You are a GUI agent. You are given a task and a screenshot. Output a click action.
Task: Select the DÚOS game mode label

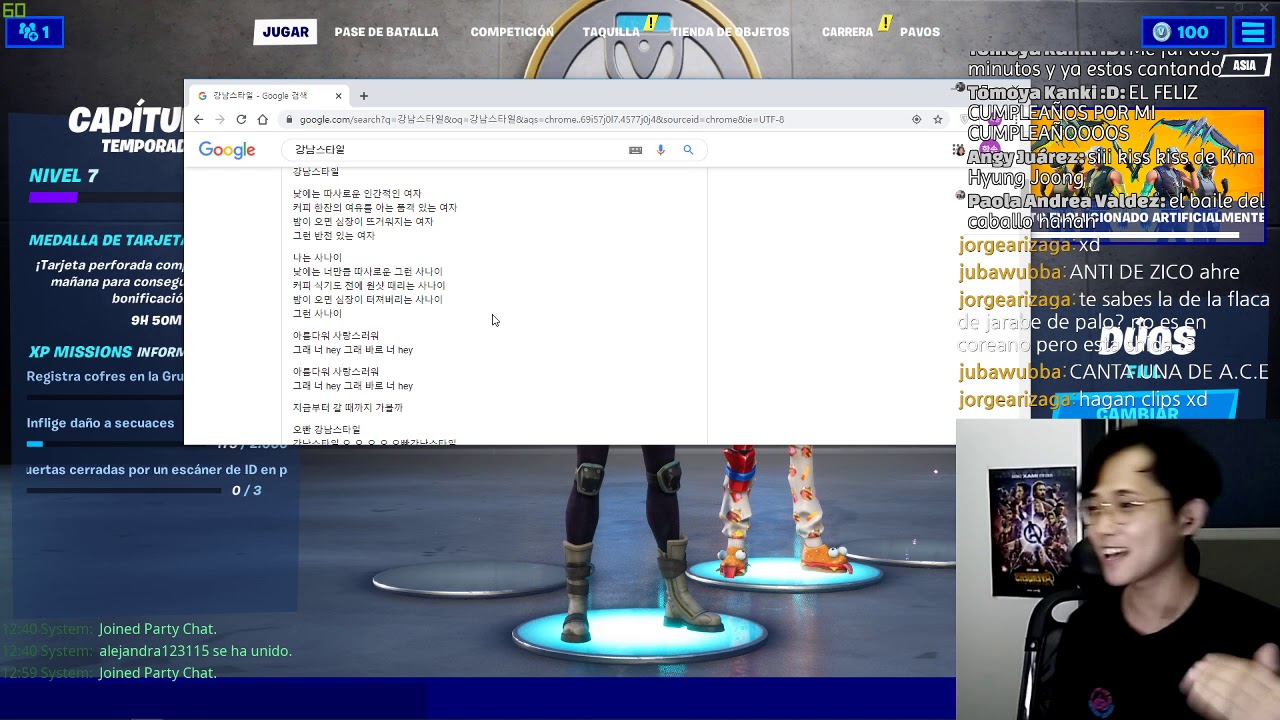(1146, 341)
